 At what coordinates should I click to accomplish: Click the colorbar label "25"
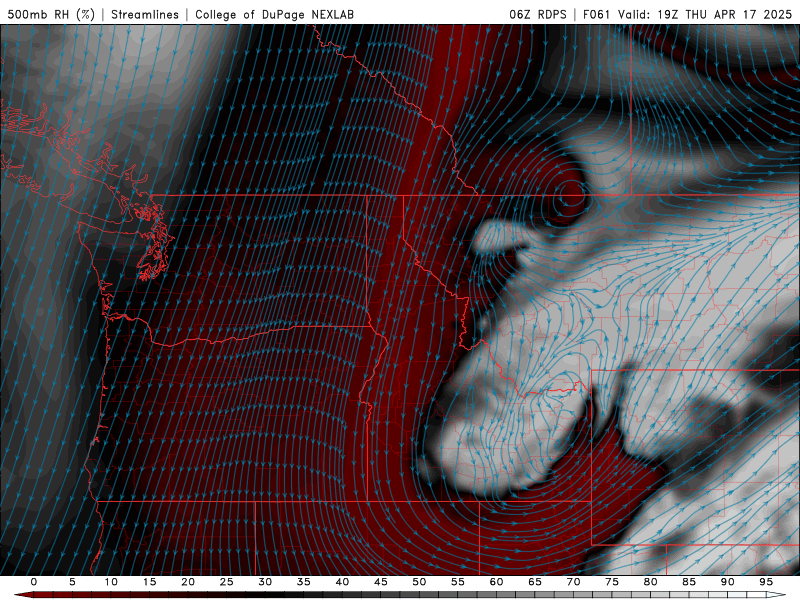pos(227,582)
